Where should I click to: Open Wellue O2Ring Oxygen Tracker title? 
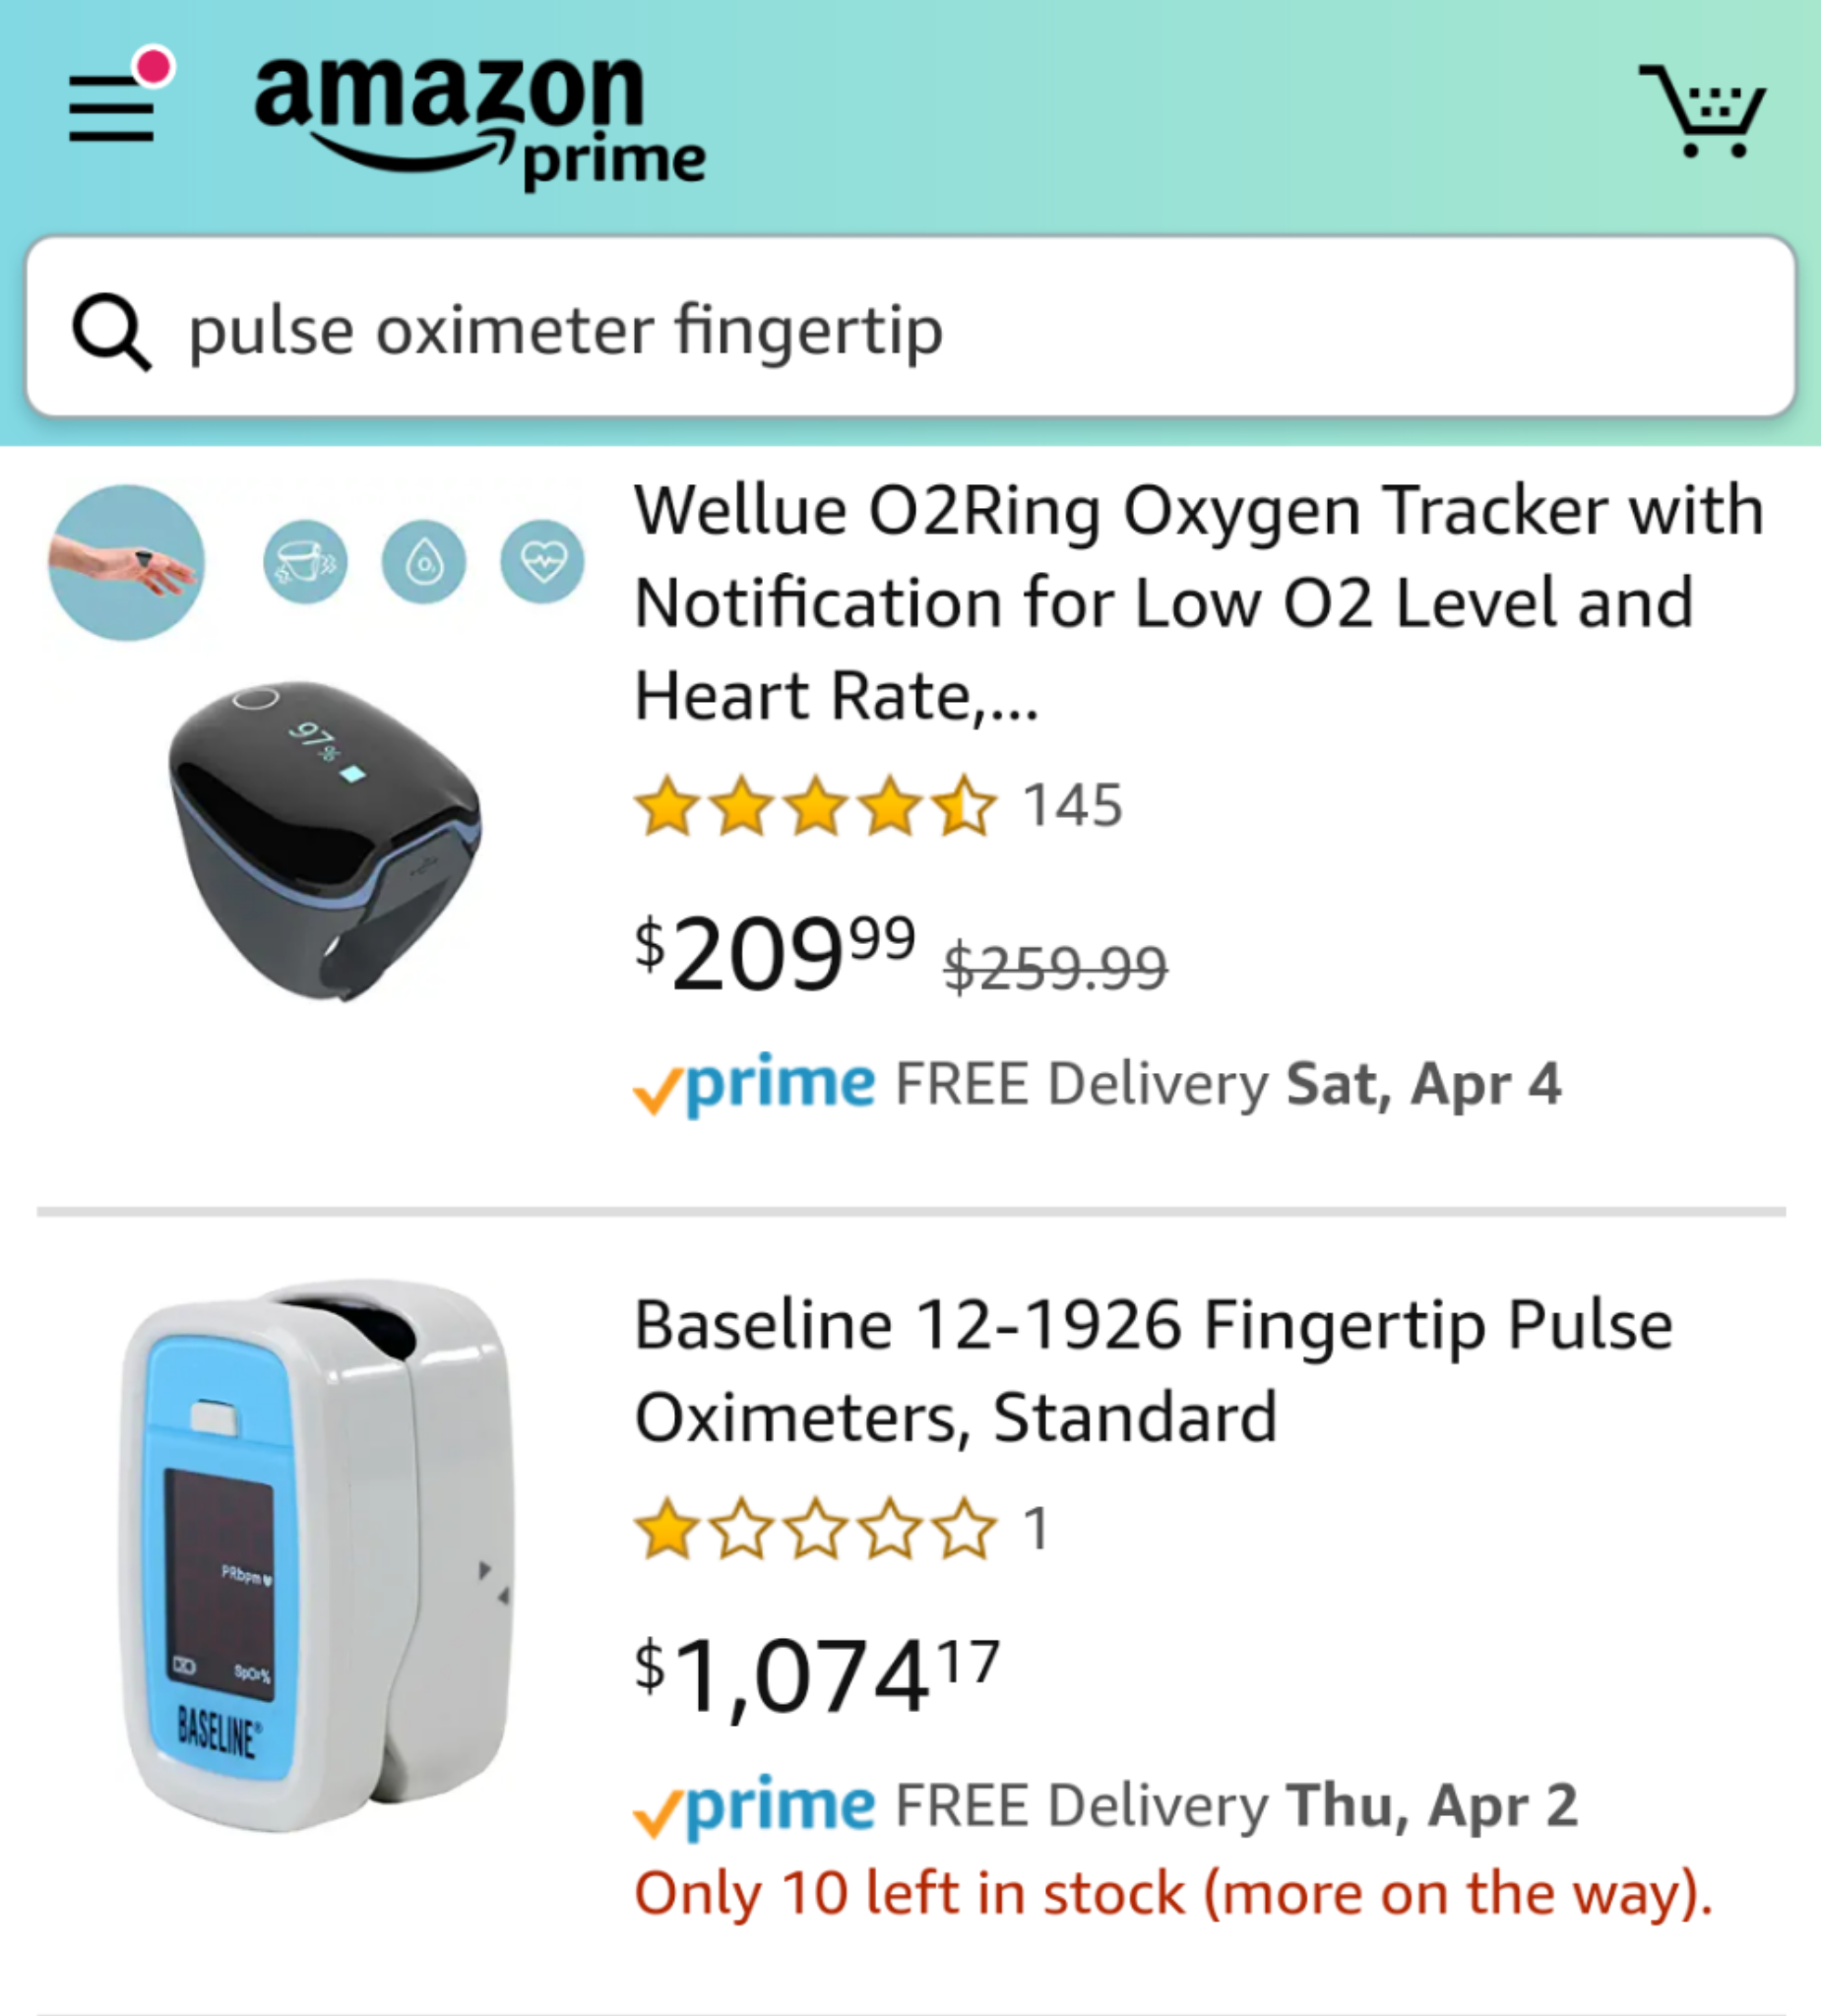(x=1198, y=602)
